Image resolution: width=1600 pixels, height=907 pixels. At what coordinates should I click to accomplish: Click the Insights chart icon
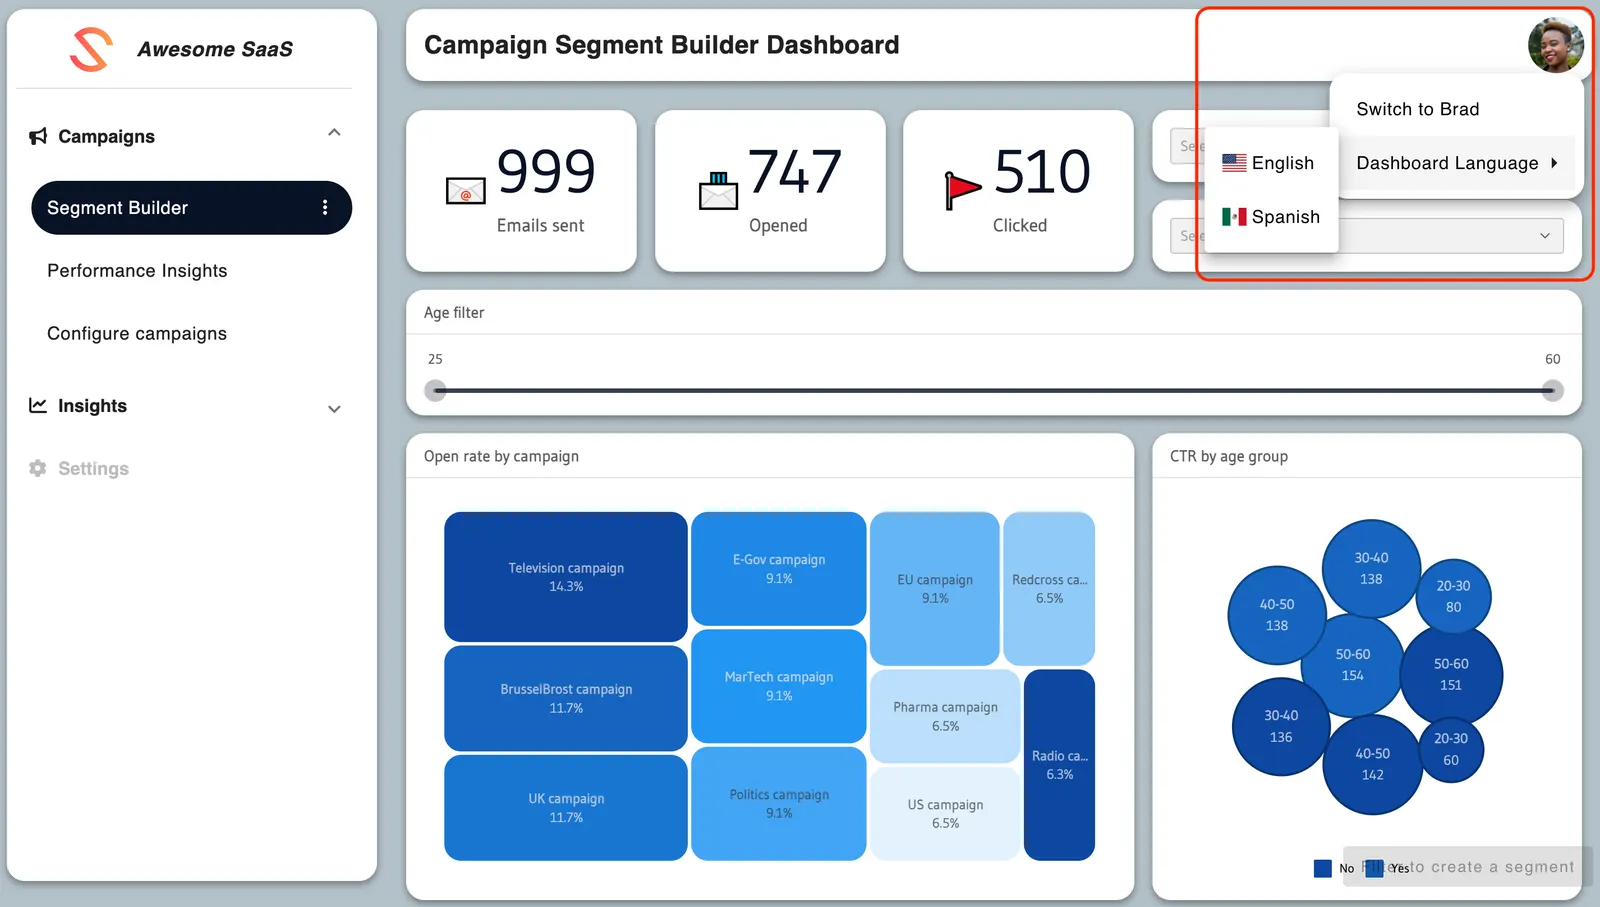[38, 406]
